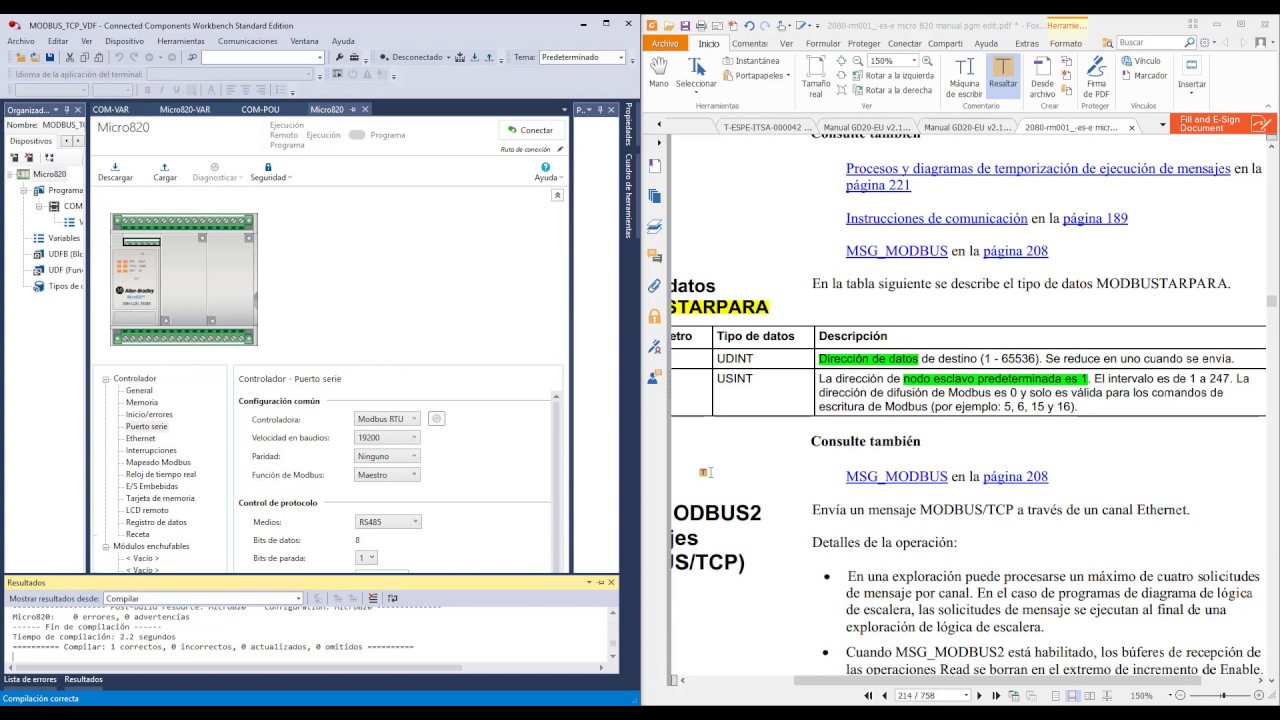Open the Dispositivo menu in Workbench
The image size is (1280, 720).
(x=124, y=41)
